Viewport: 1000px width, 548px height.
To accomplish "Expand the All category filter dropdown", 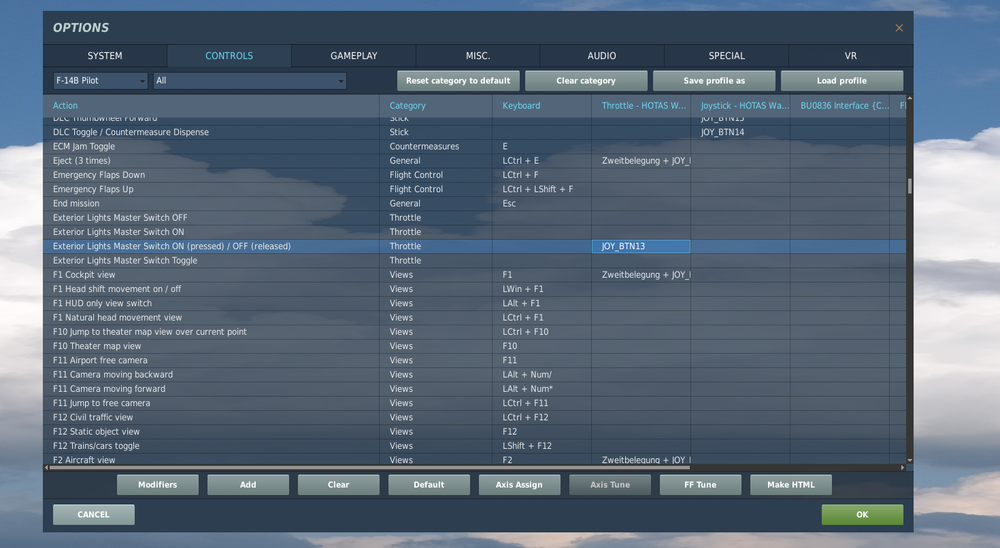I will click(x=250, y=80).
